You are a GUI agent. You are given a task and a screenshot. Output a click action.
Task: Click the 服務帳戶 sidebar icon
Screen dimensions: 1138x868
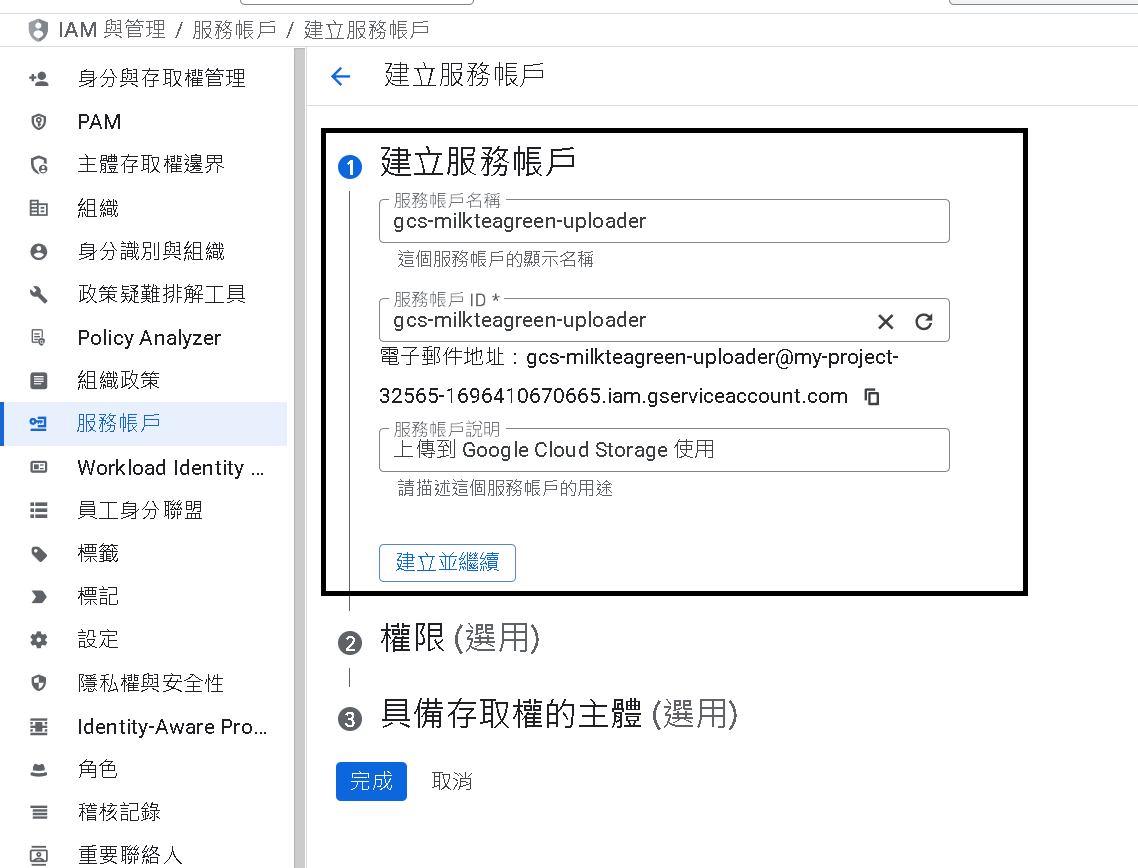pos(38,423)
